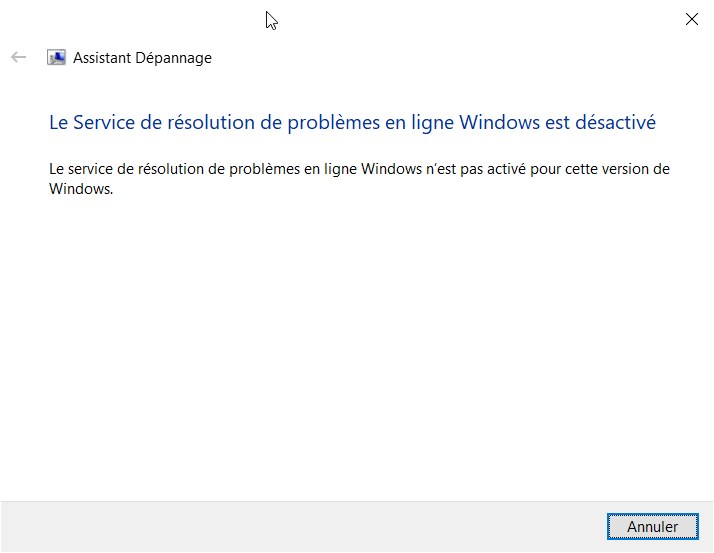Click the word "Assistant" in window title
The width and height of the screenshot is (714, 553).
point(102,58)
